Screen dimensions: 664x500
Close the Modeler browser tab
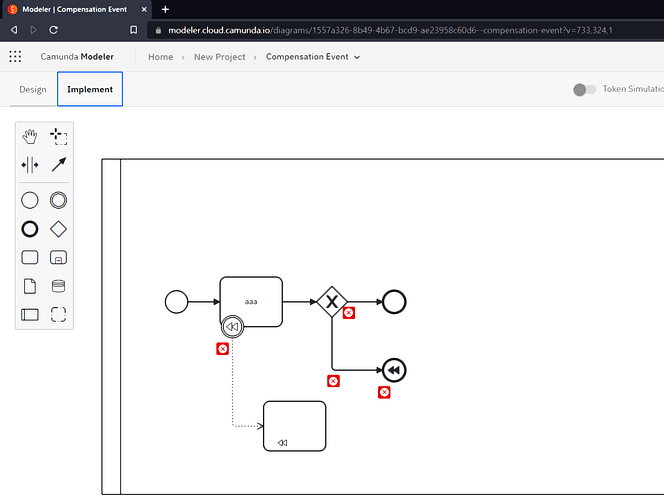coord(144,9)
